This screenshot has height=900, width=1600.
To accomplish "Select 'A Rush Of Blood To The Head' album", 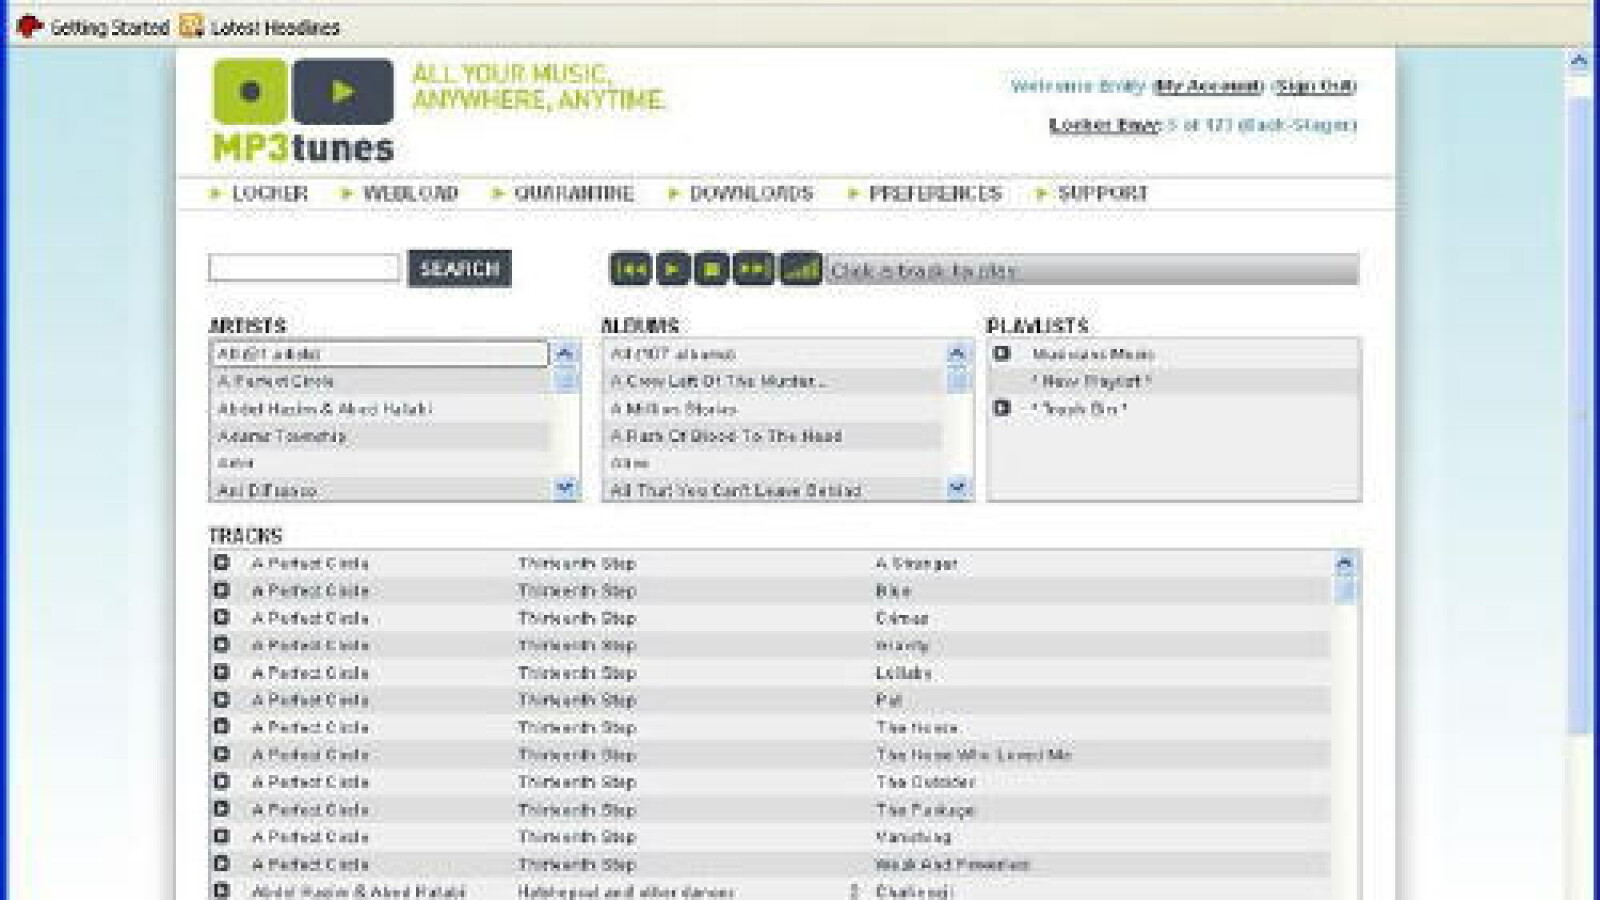I will [x=726, y=436].
